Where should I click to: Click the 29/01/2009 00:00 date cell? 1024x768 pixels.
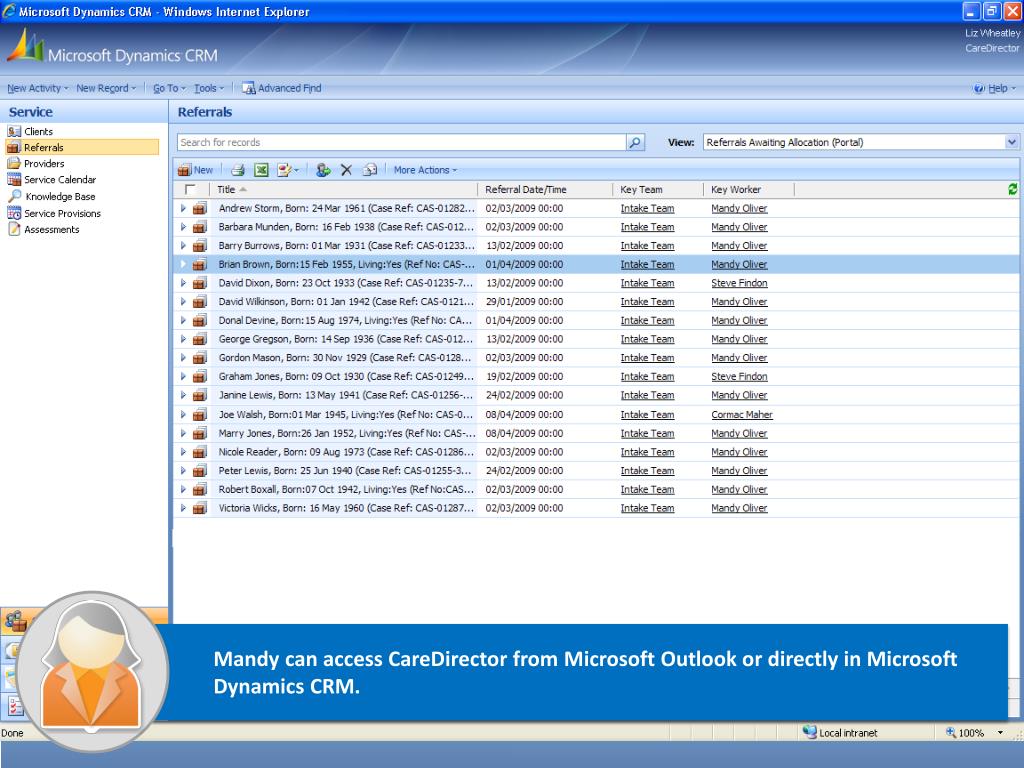524,302
